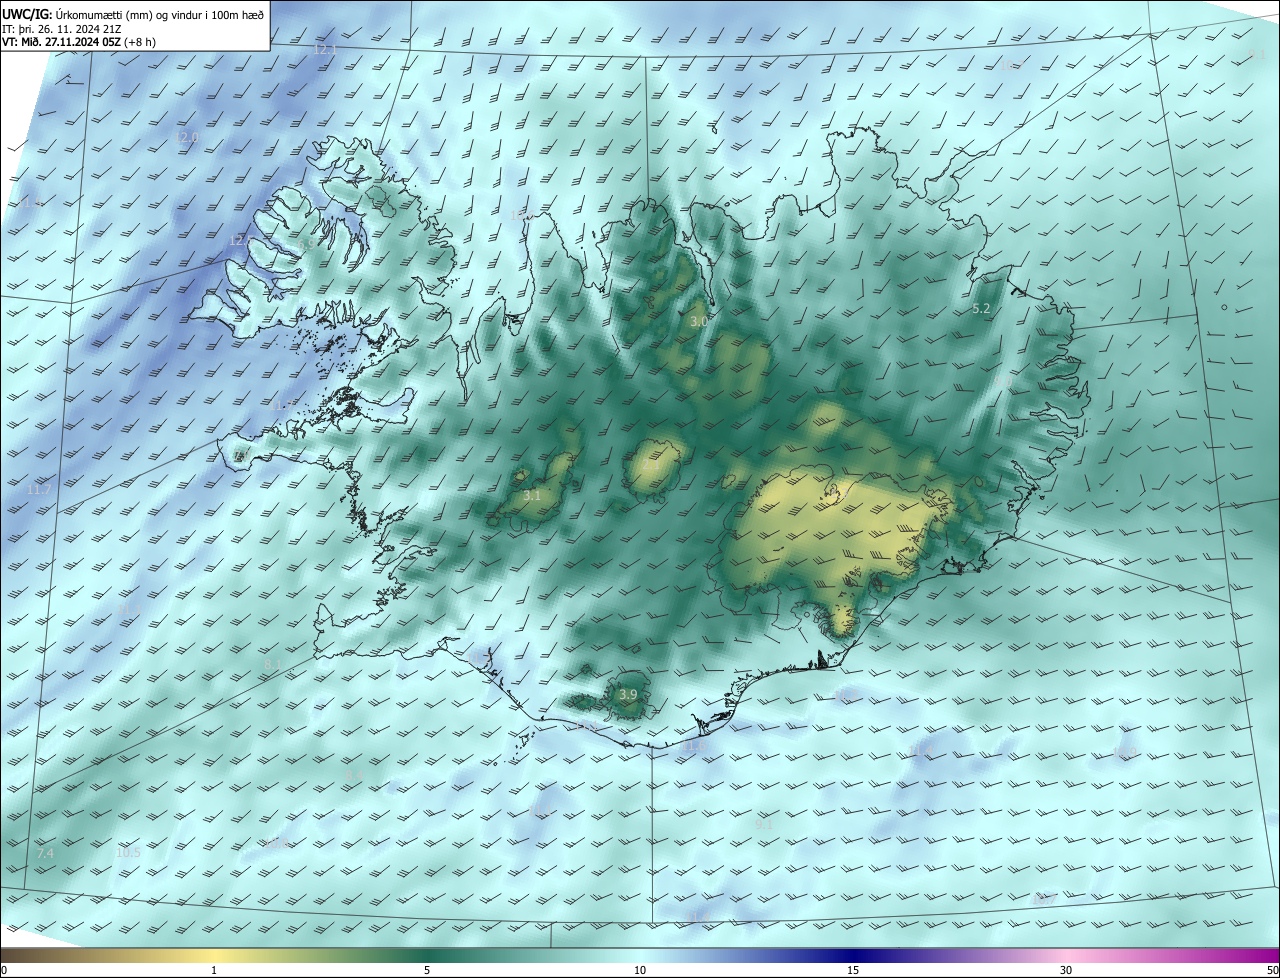
Task: Click the 10.5 value on the map
Action: pyautogui.click(x=128, y=853)
